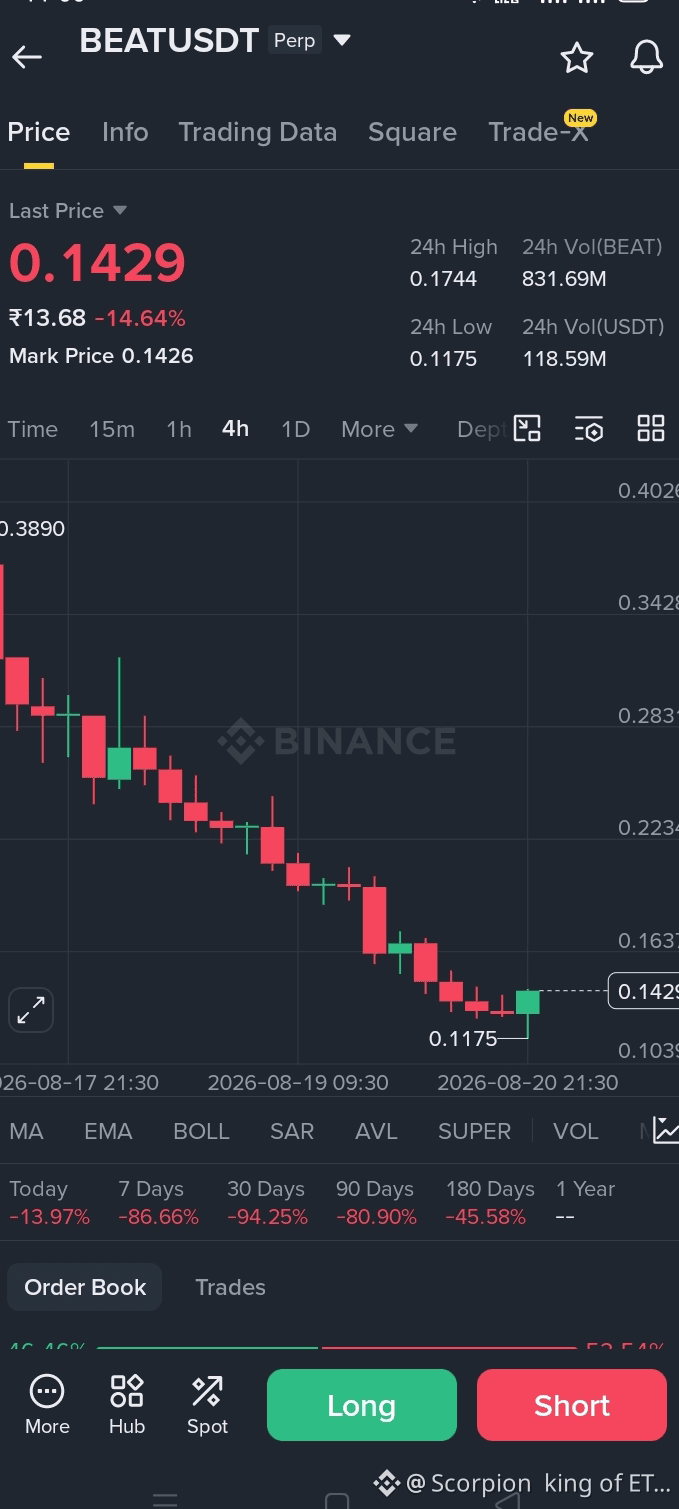The image size is (679, 1509).
Task: Select 15m chart interval
Action: coord(112,429)
